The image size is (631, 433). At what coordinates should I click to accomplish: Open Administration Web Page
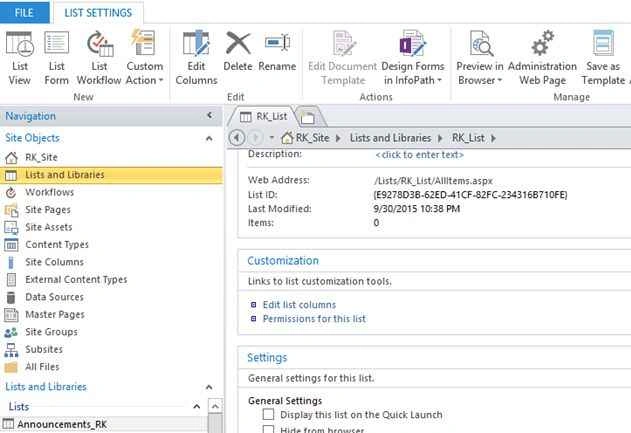542,58
